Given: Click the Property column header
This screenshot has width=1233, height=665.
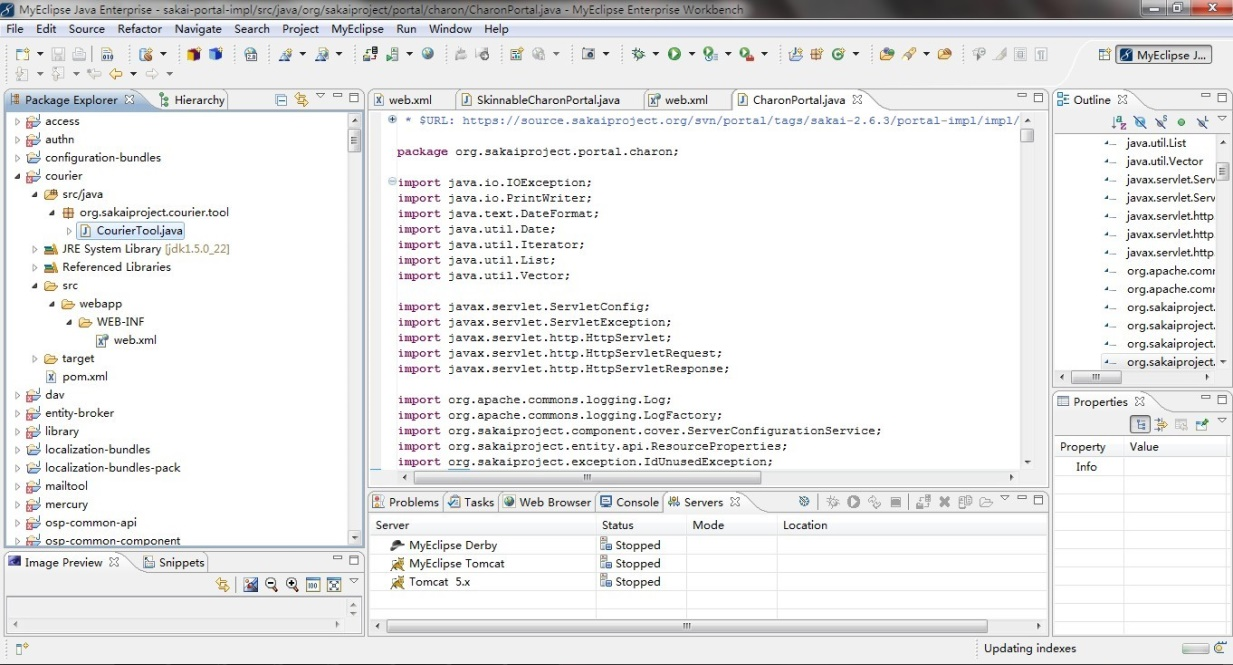Looking at the screenshot, I should pyautogui.click(x=1088, y=447).
